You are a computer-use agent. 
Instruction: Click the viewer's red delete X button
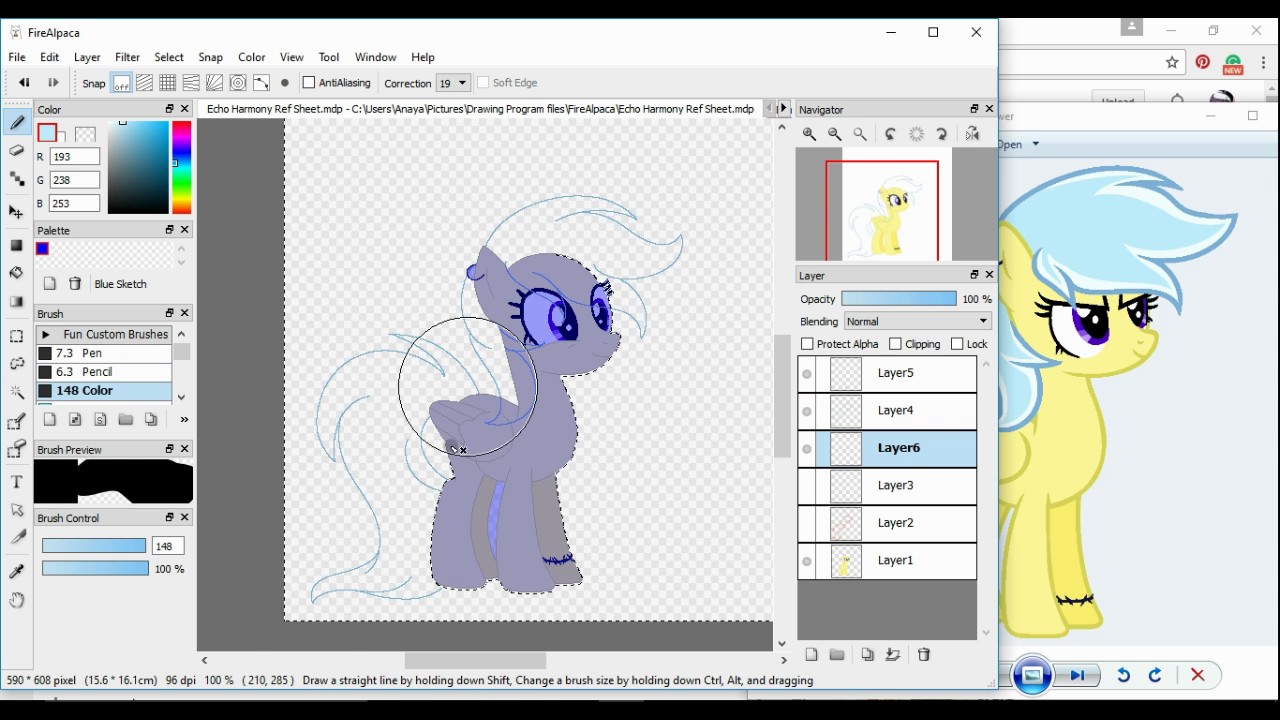[x=1198, y=676]
